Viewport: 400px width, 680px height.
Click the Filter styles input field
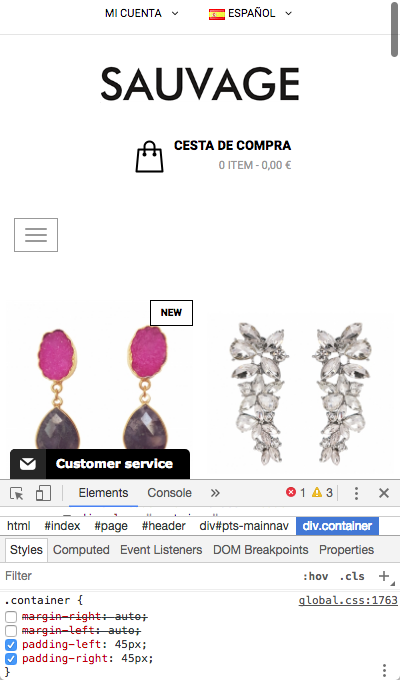coord(148,576)
